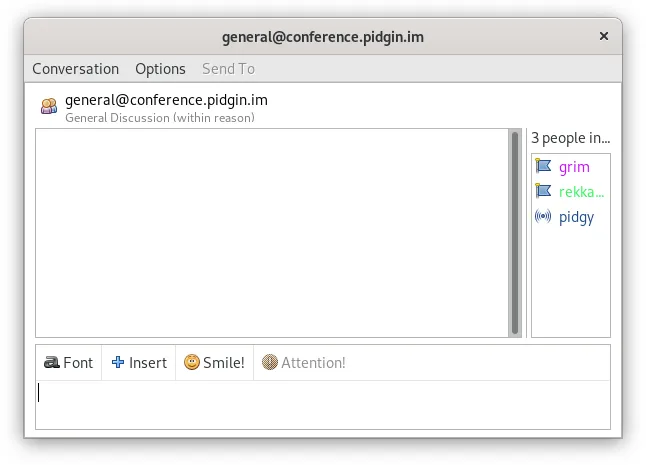Click the conversation history scrollbar
Screen dimensions: 646x465
tap(515, 233)
